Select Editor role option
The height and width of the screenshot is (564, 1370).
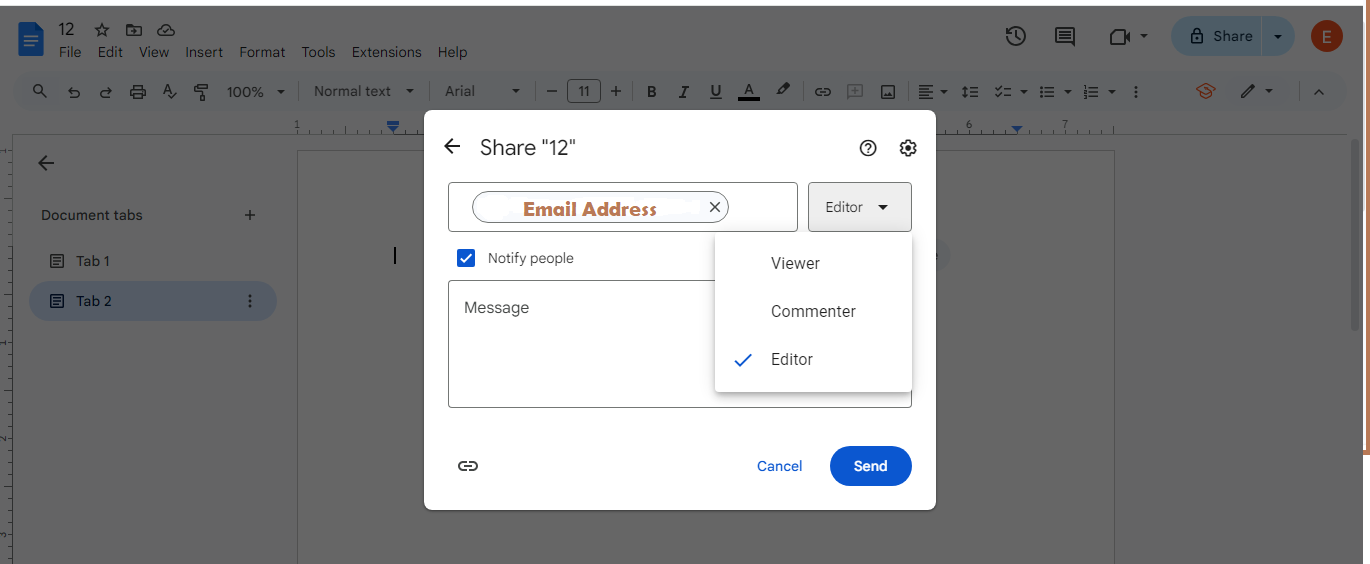point(813,360)
